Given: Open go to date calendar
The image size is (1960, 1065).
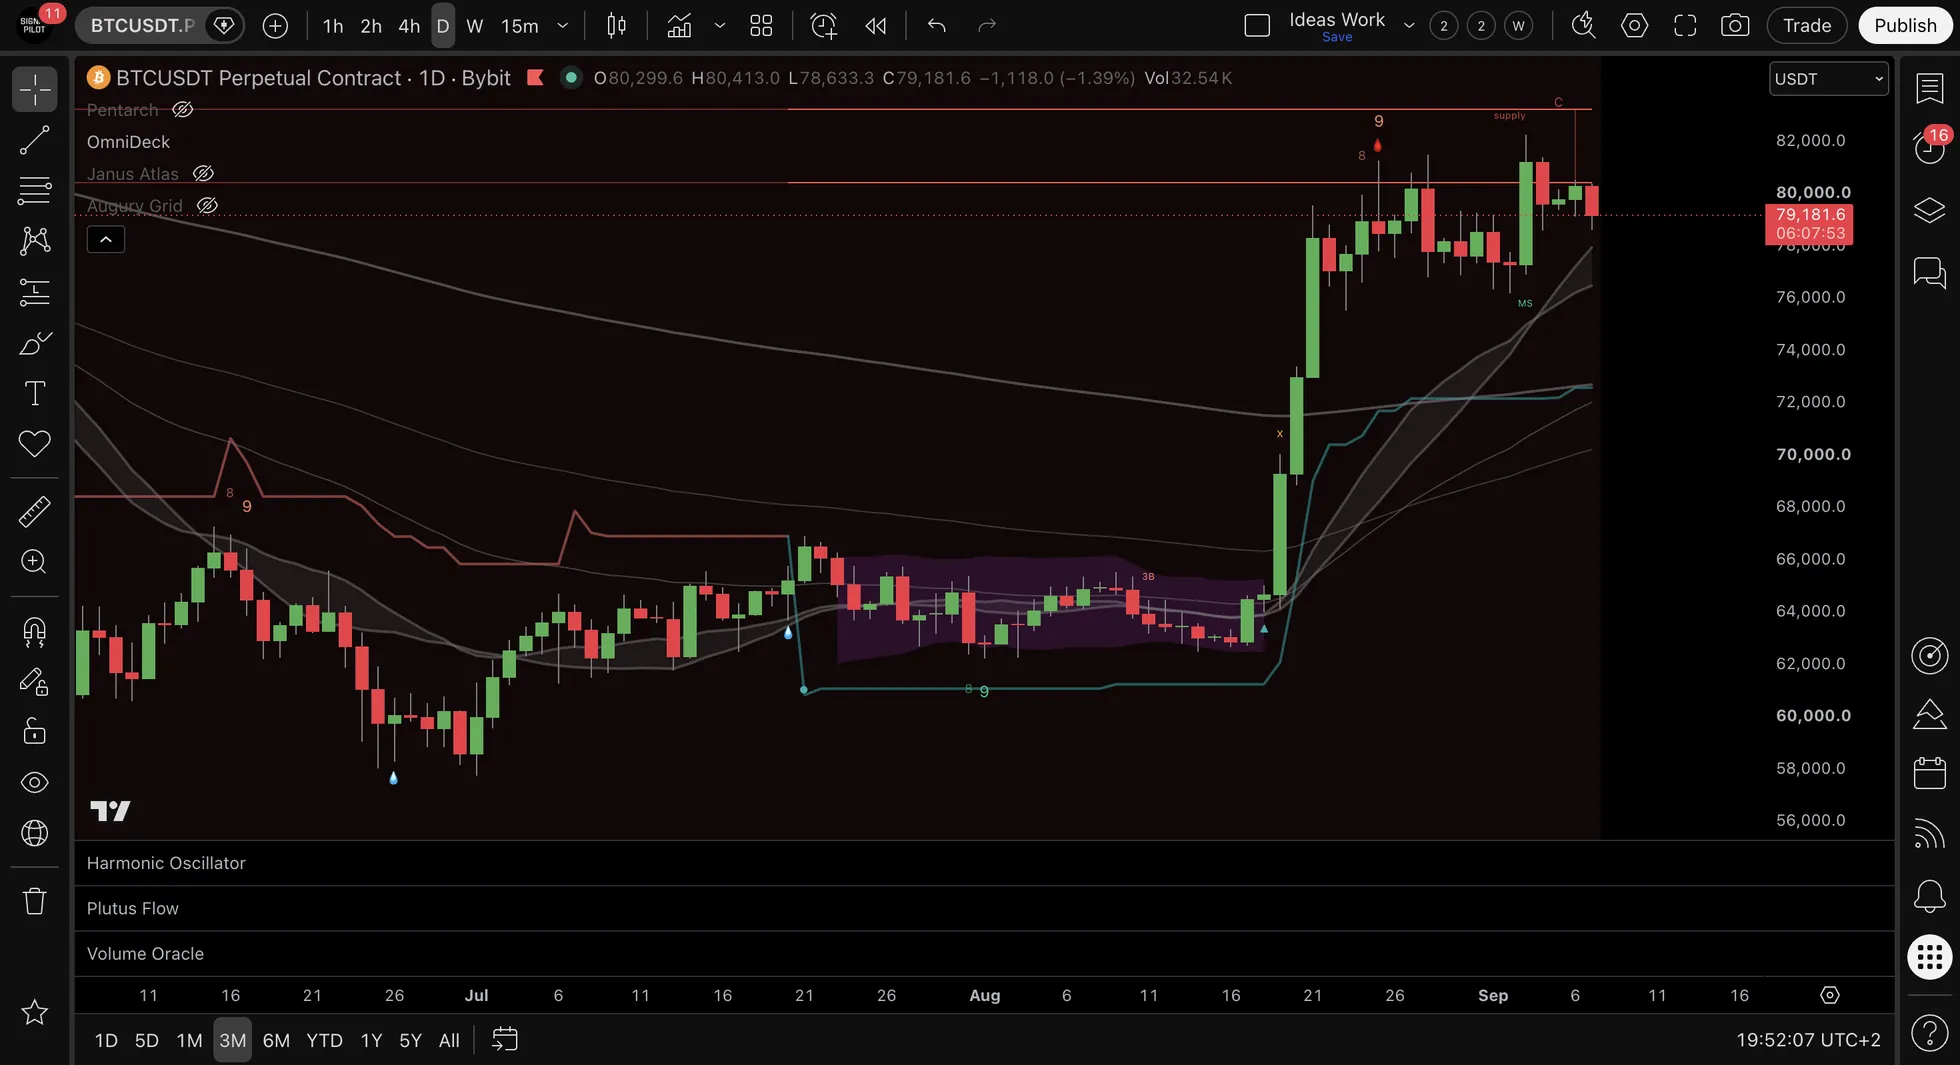Looking at the screenshot, I should tap(505, 1040).
